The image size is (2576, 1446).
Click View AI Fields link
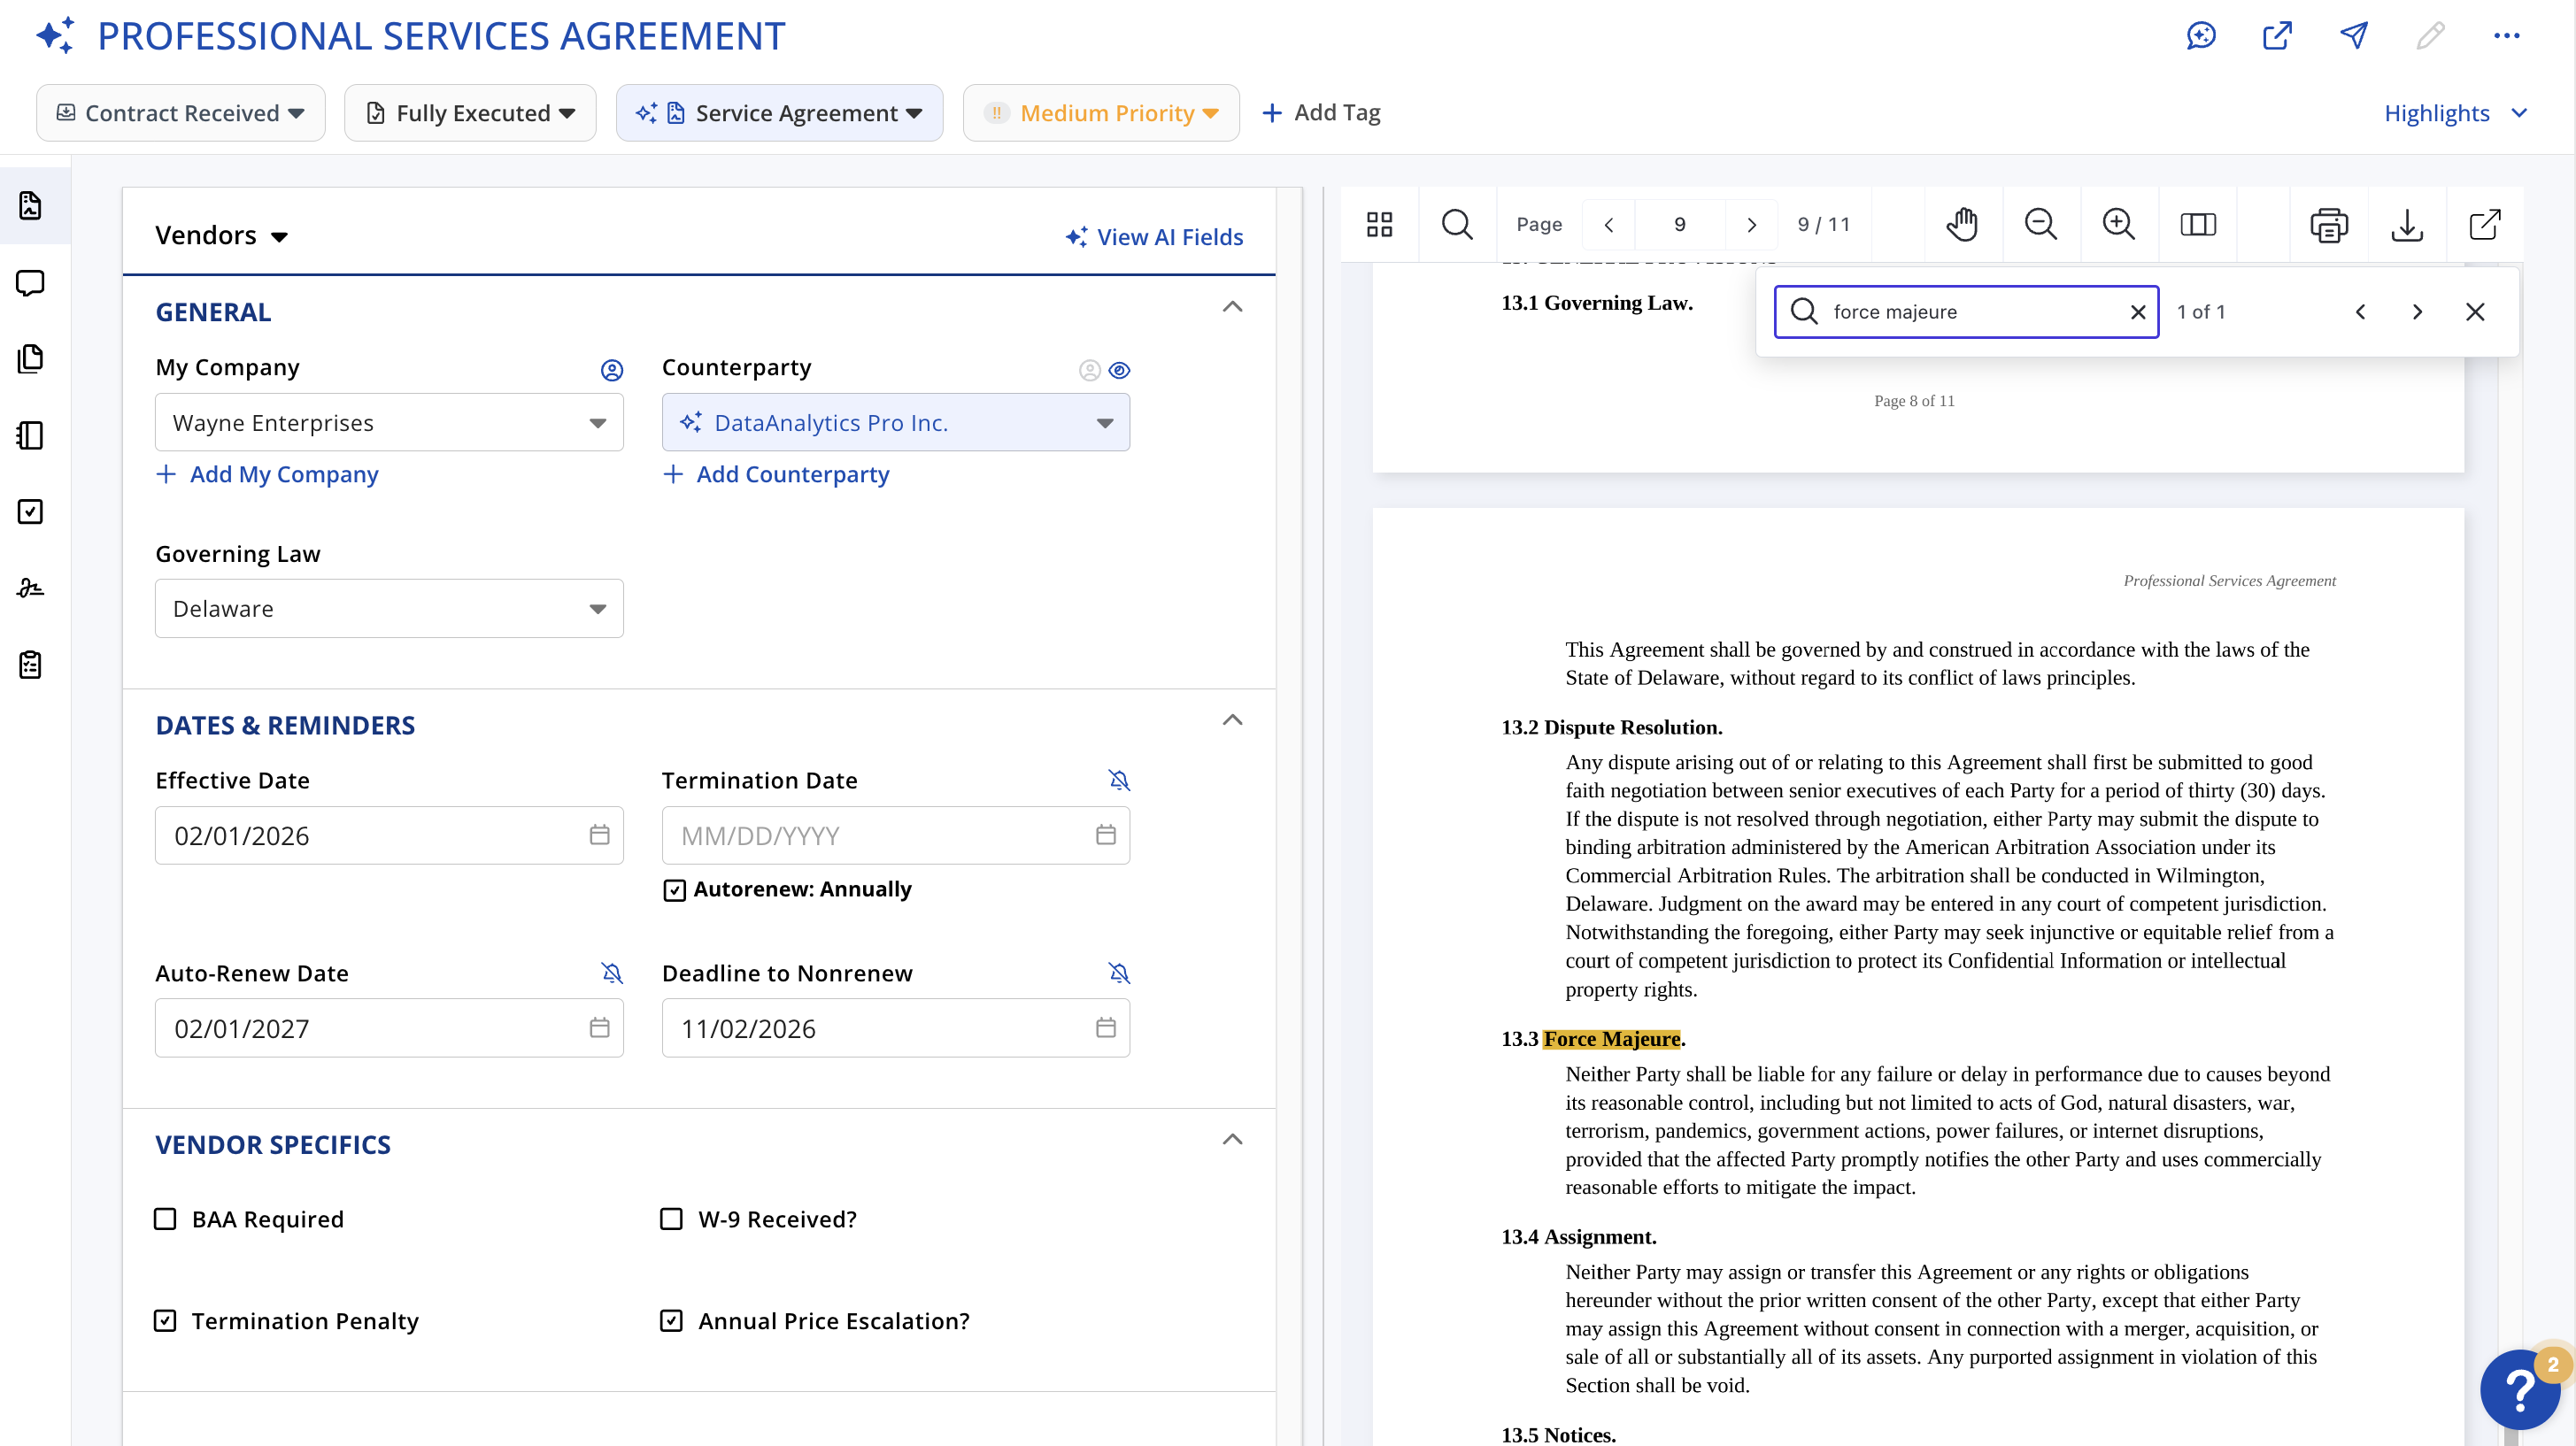tap(1154, 237)
